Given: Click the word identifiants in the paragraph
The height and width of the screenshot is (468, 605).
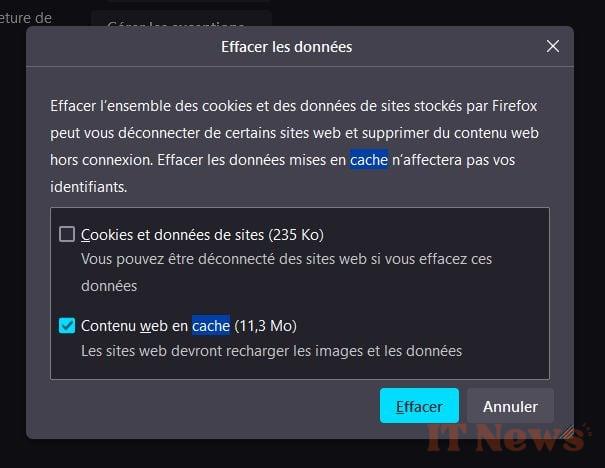Looking at the screenshot, I should [x=88, y=187].
